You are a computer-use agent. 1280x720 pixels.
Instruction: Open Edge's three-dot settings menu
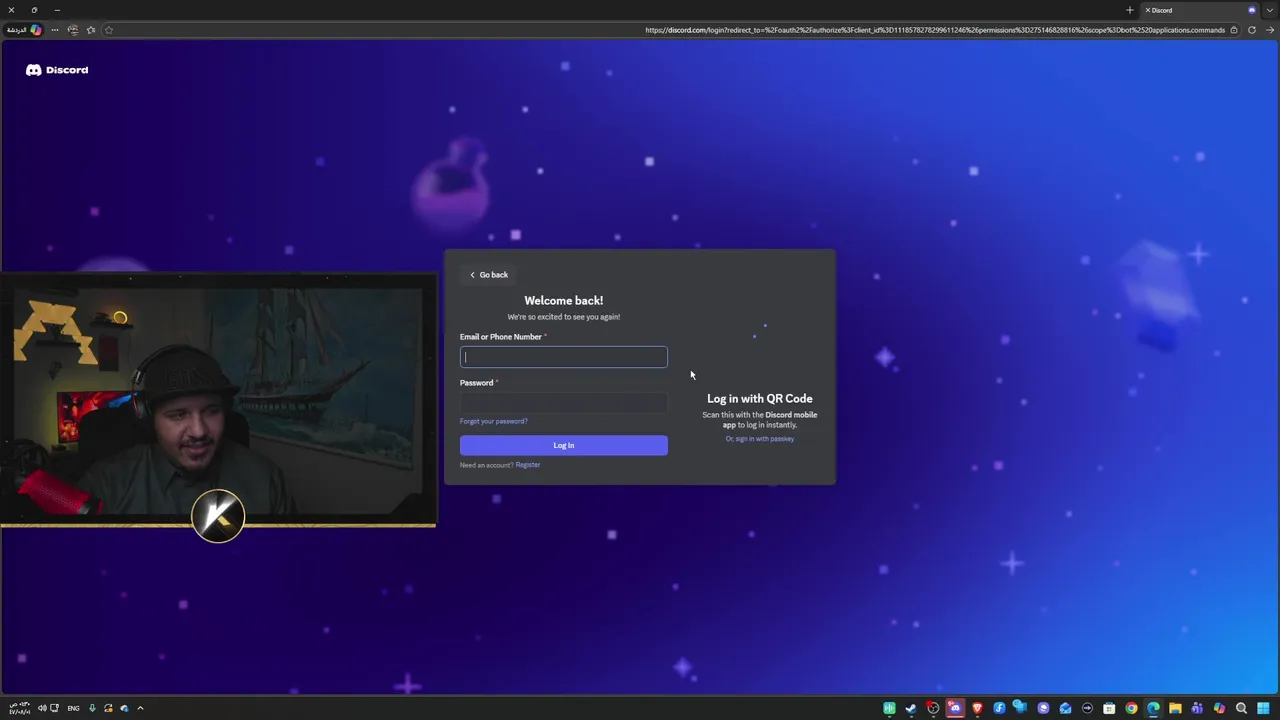(x=55, y=30)
